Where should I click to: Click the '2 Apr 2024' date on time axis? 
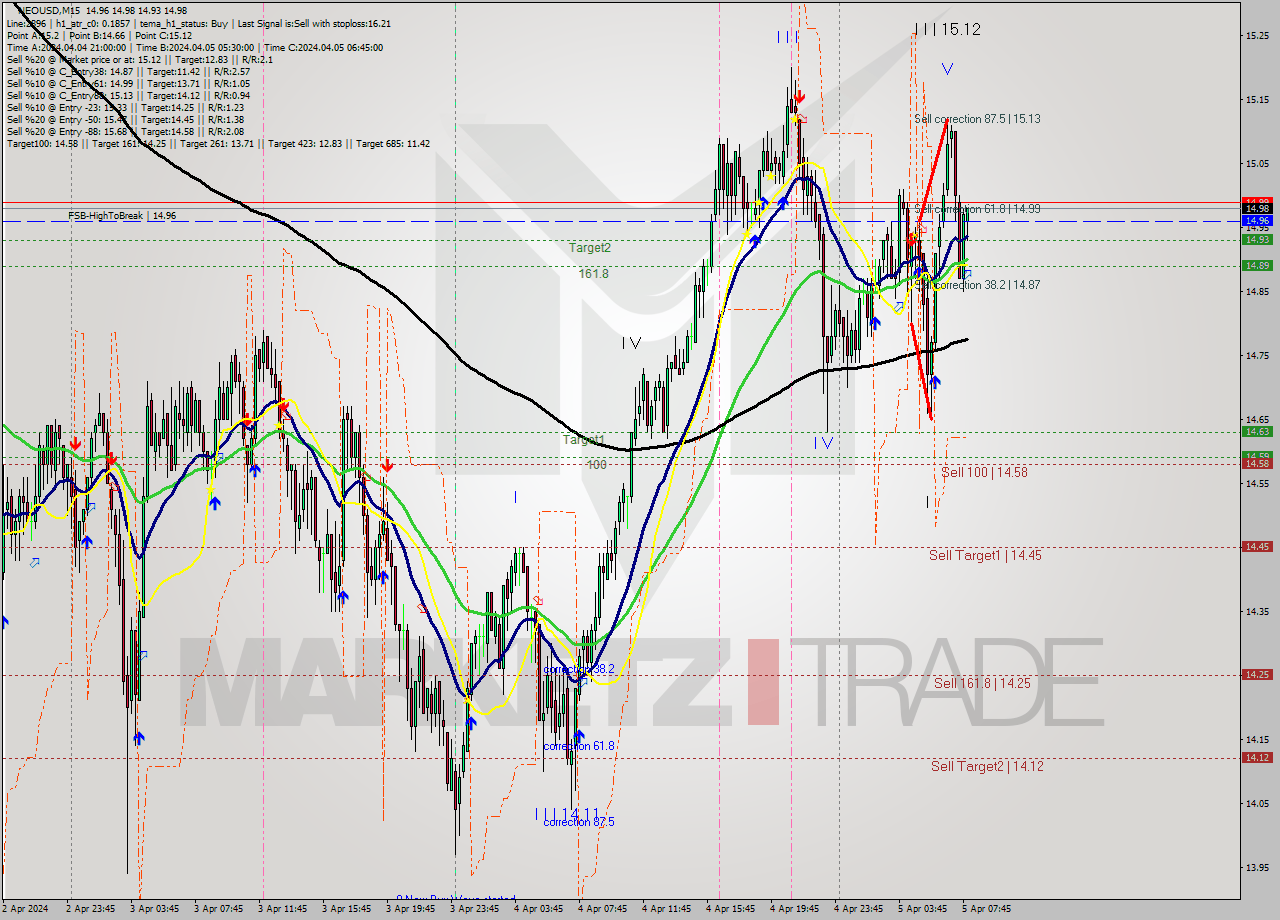tap(25, 909)
